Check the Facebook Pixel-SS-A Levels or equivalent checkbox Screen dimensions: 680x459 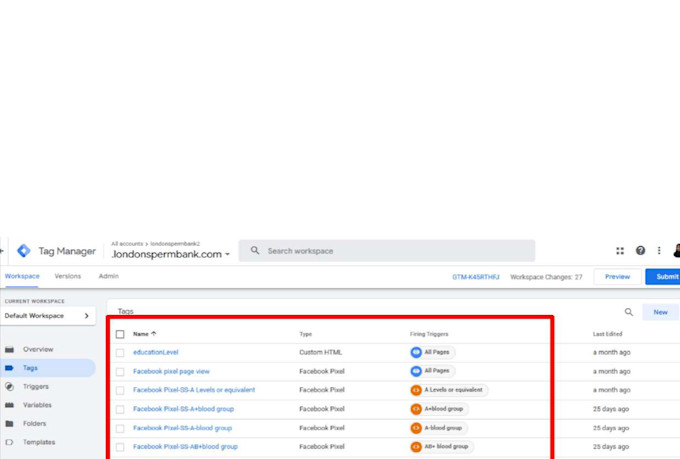point(120,390)
